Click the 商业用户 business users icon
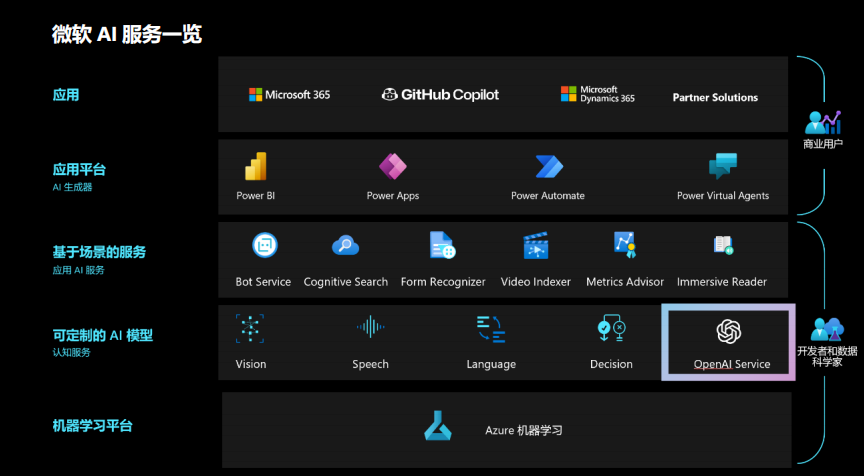 [x=823, y=123]
